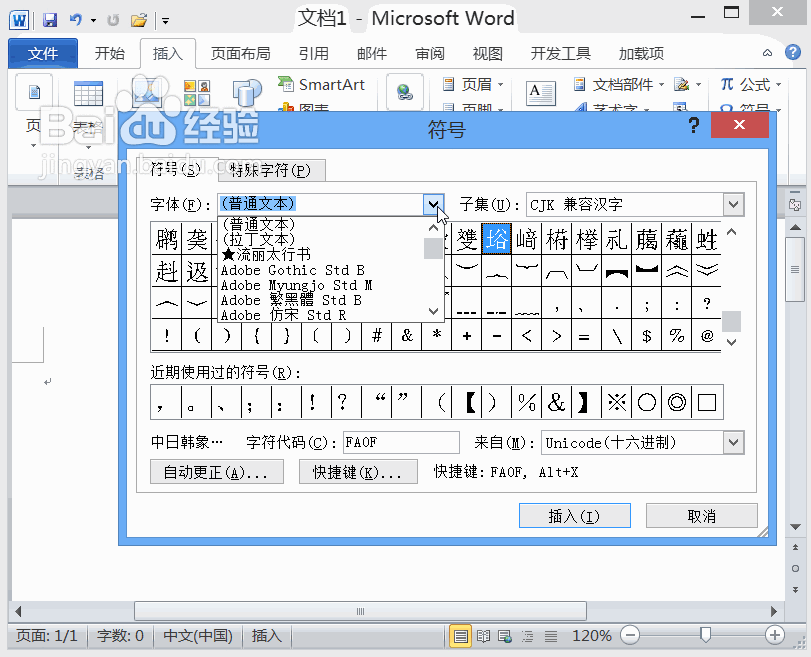Choose Adobe 仿宋 Std R font
Screen dimensions: 811x657
283,315
